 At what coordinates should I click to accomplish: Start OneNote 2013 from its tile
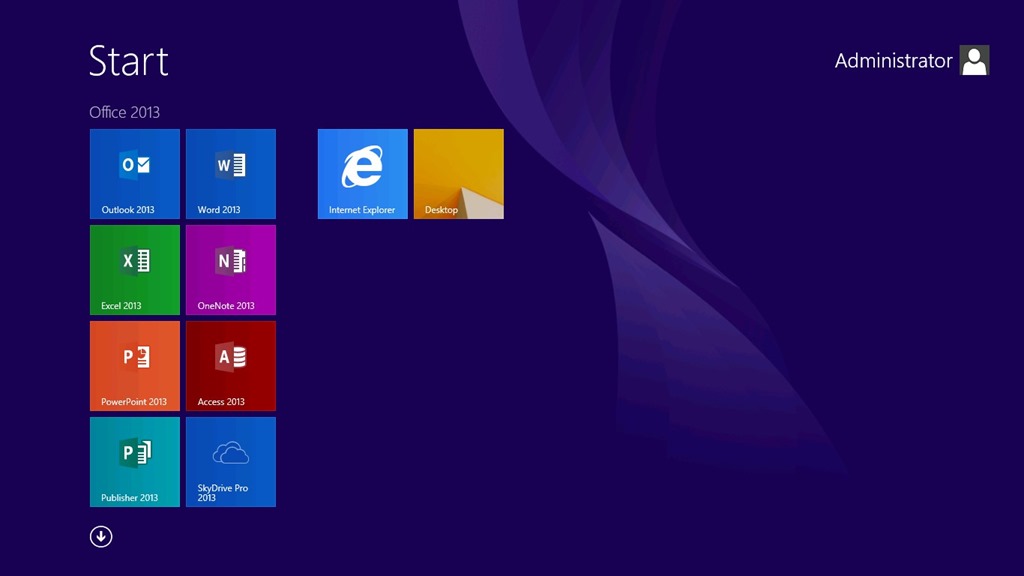(231, 270)
